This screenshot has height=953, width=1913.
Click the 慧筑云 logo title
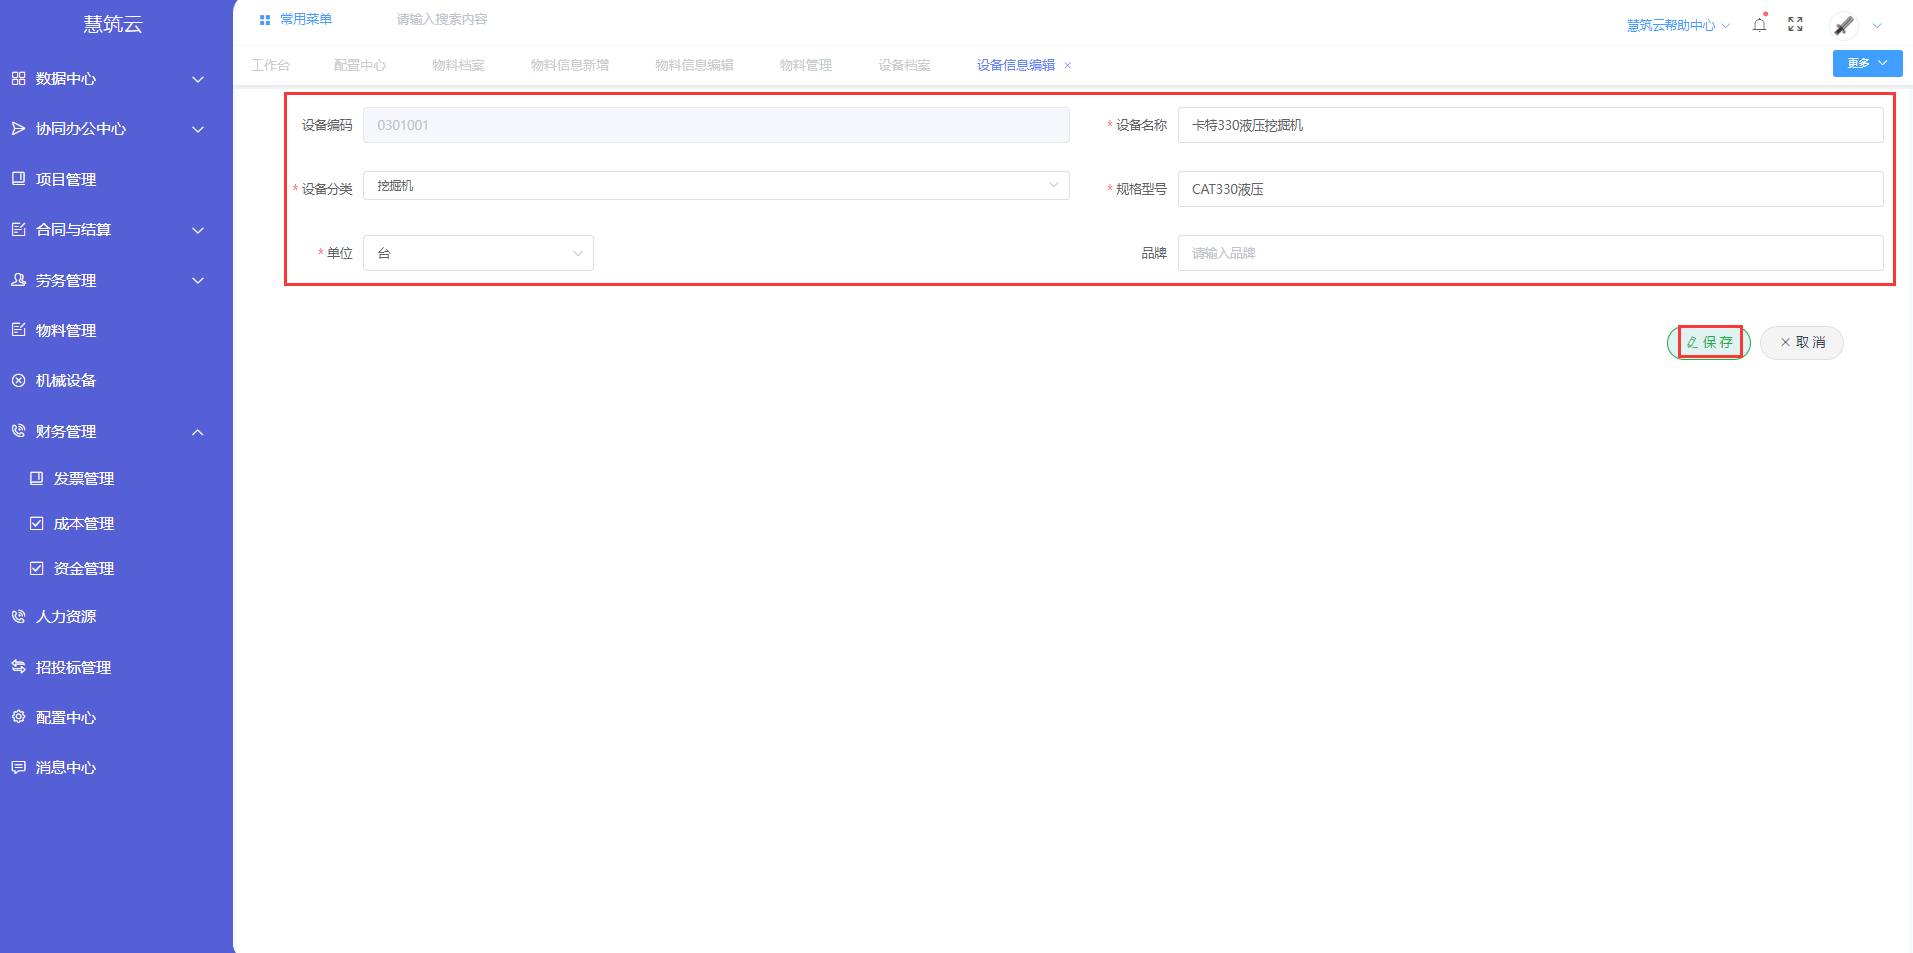pos(113,24)
